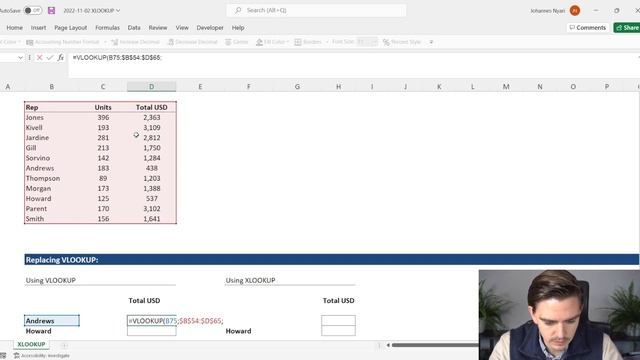Open the Home tab
Viewport: 640px width, 360px height.
(15, 28)
